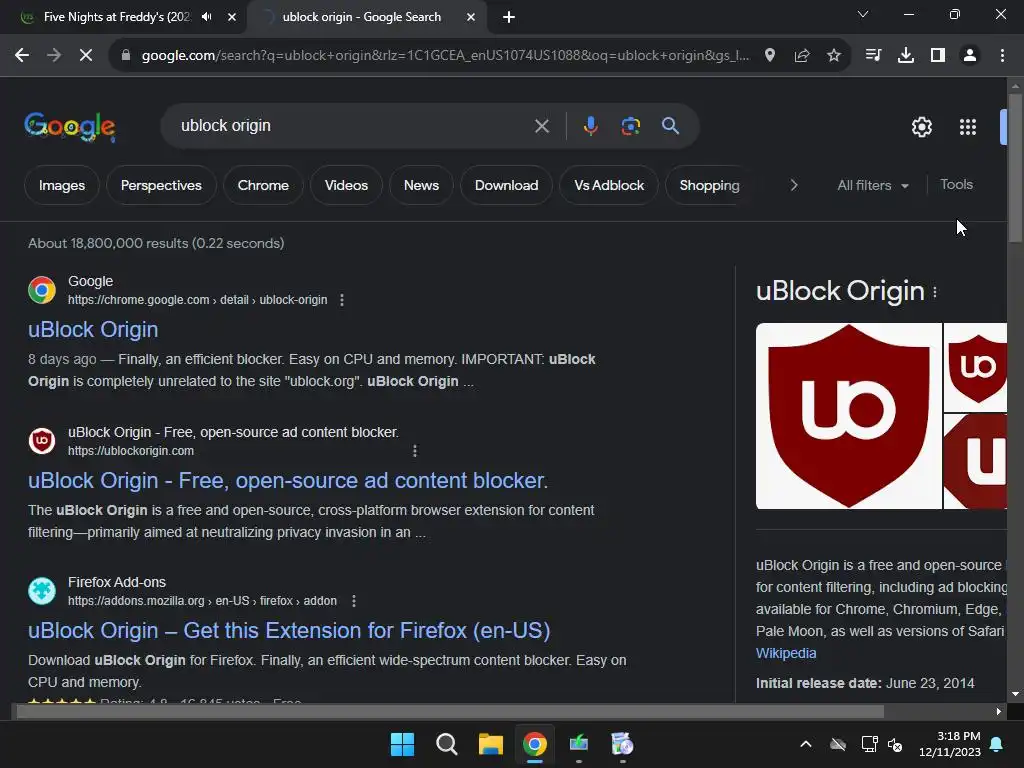Click the horizontal scrollbar right arrow
1024x768 pixels.
click(x=998, y=711)
